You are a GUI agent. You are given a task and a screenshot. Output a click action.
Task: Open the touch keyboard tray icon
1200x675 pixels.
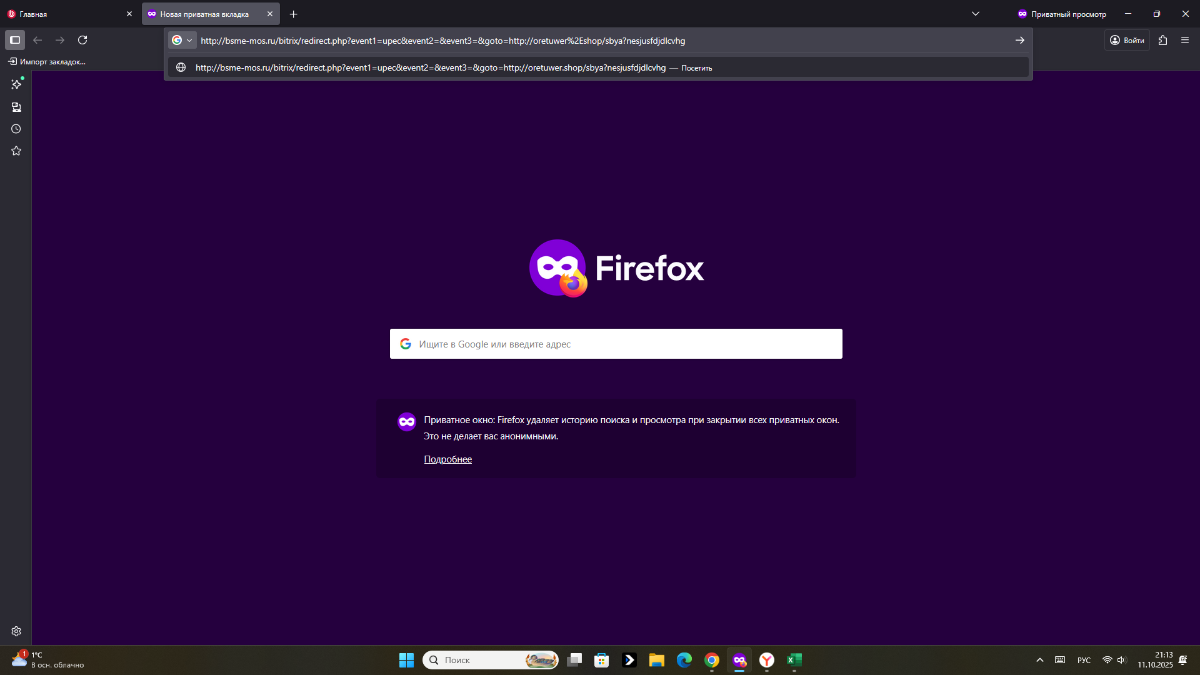[1060, 660]
